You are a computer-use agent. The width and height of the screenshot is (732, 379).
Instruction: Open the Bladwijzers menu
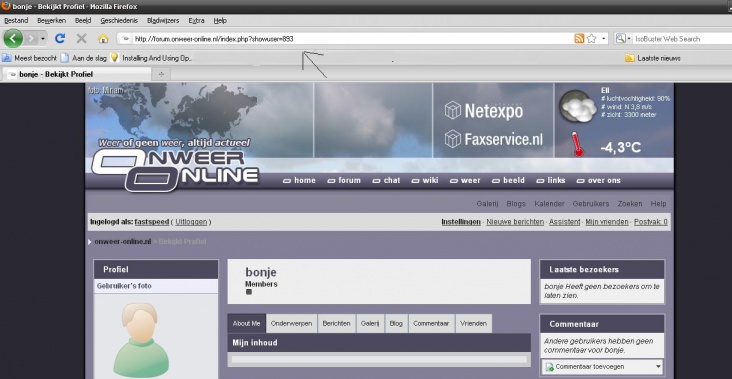[163, 21]
